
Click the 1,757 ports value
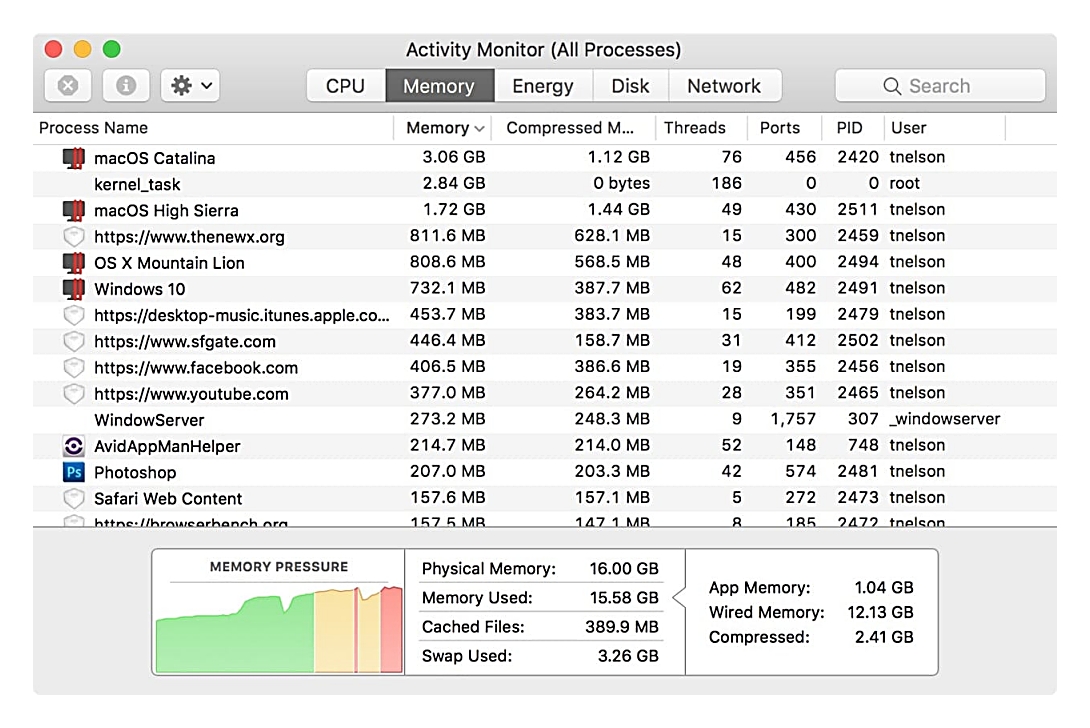pos(792,419)
